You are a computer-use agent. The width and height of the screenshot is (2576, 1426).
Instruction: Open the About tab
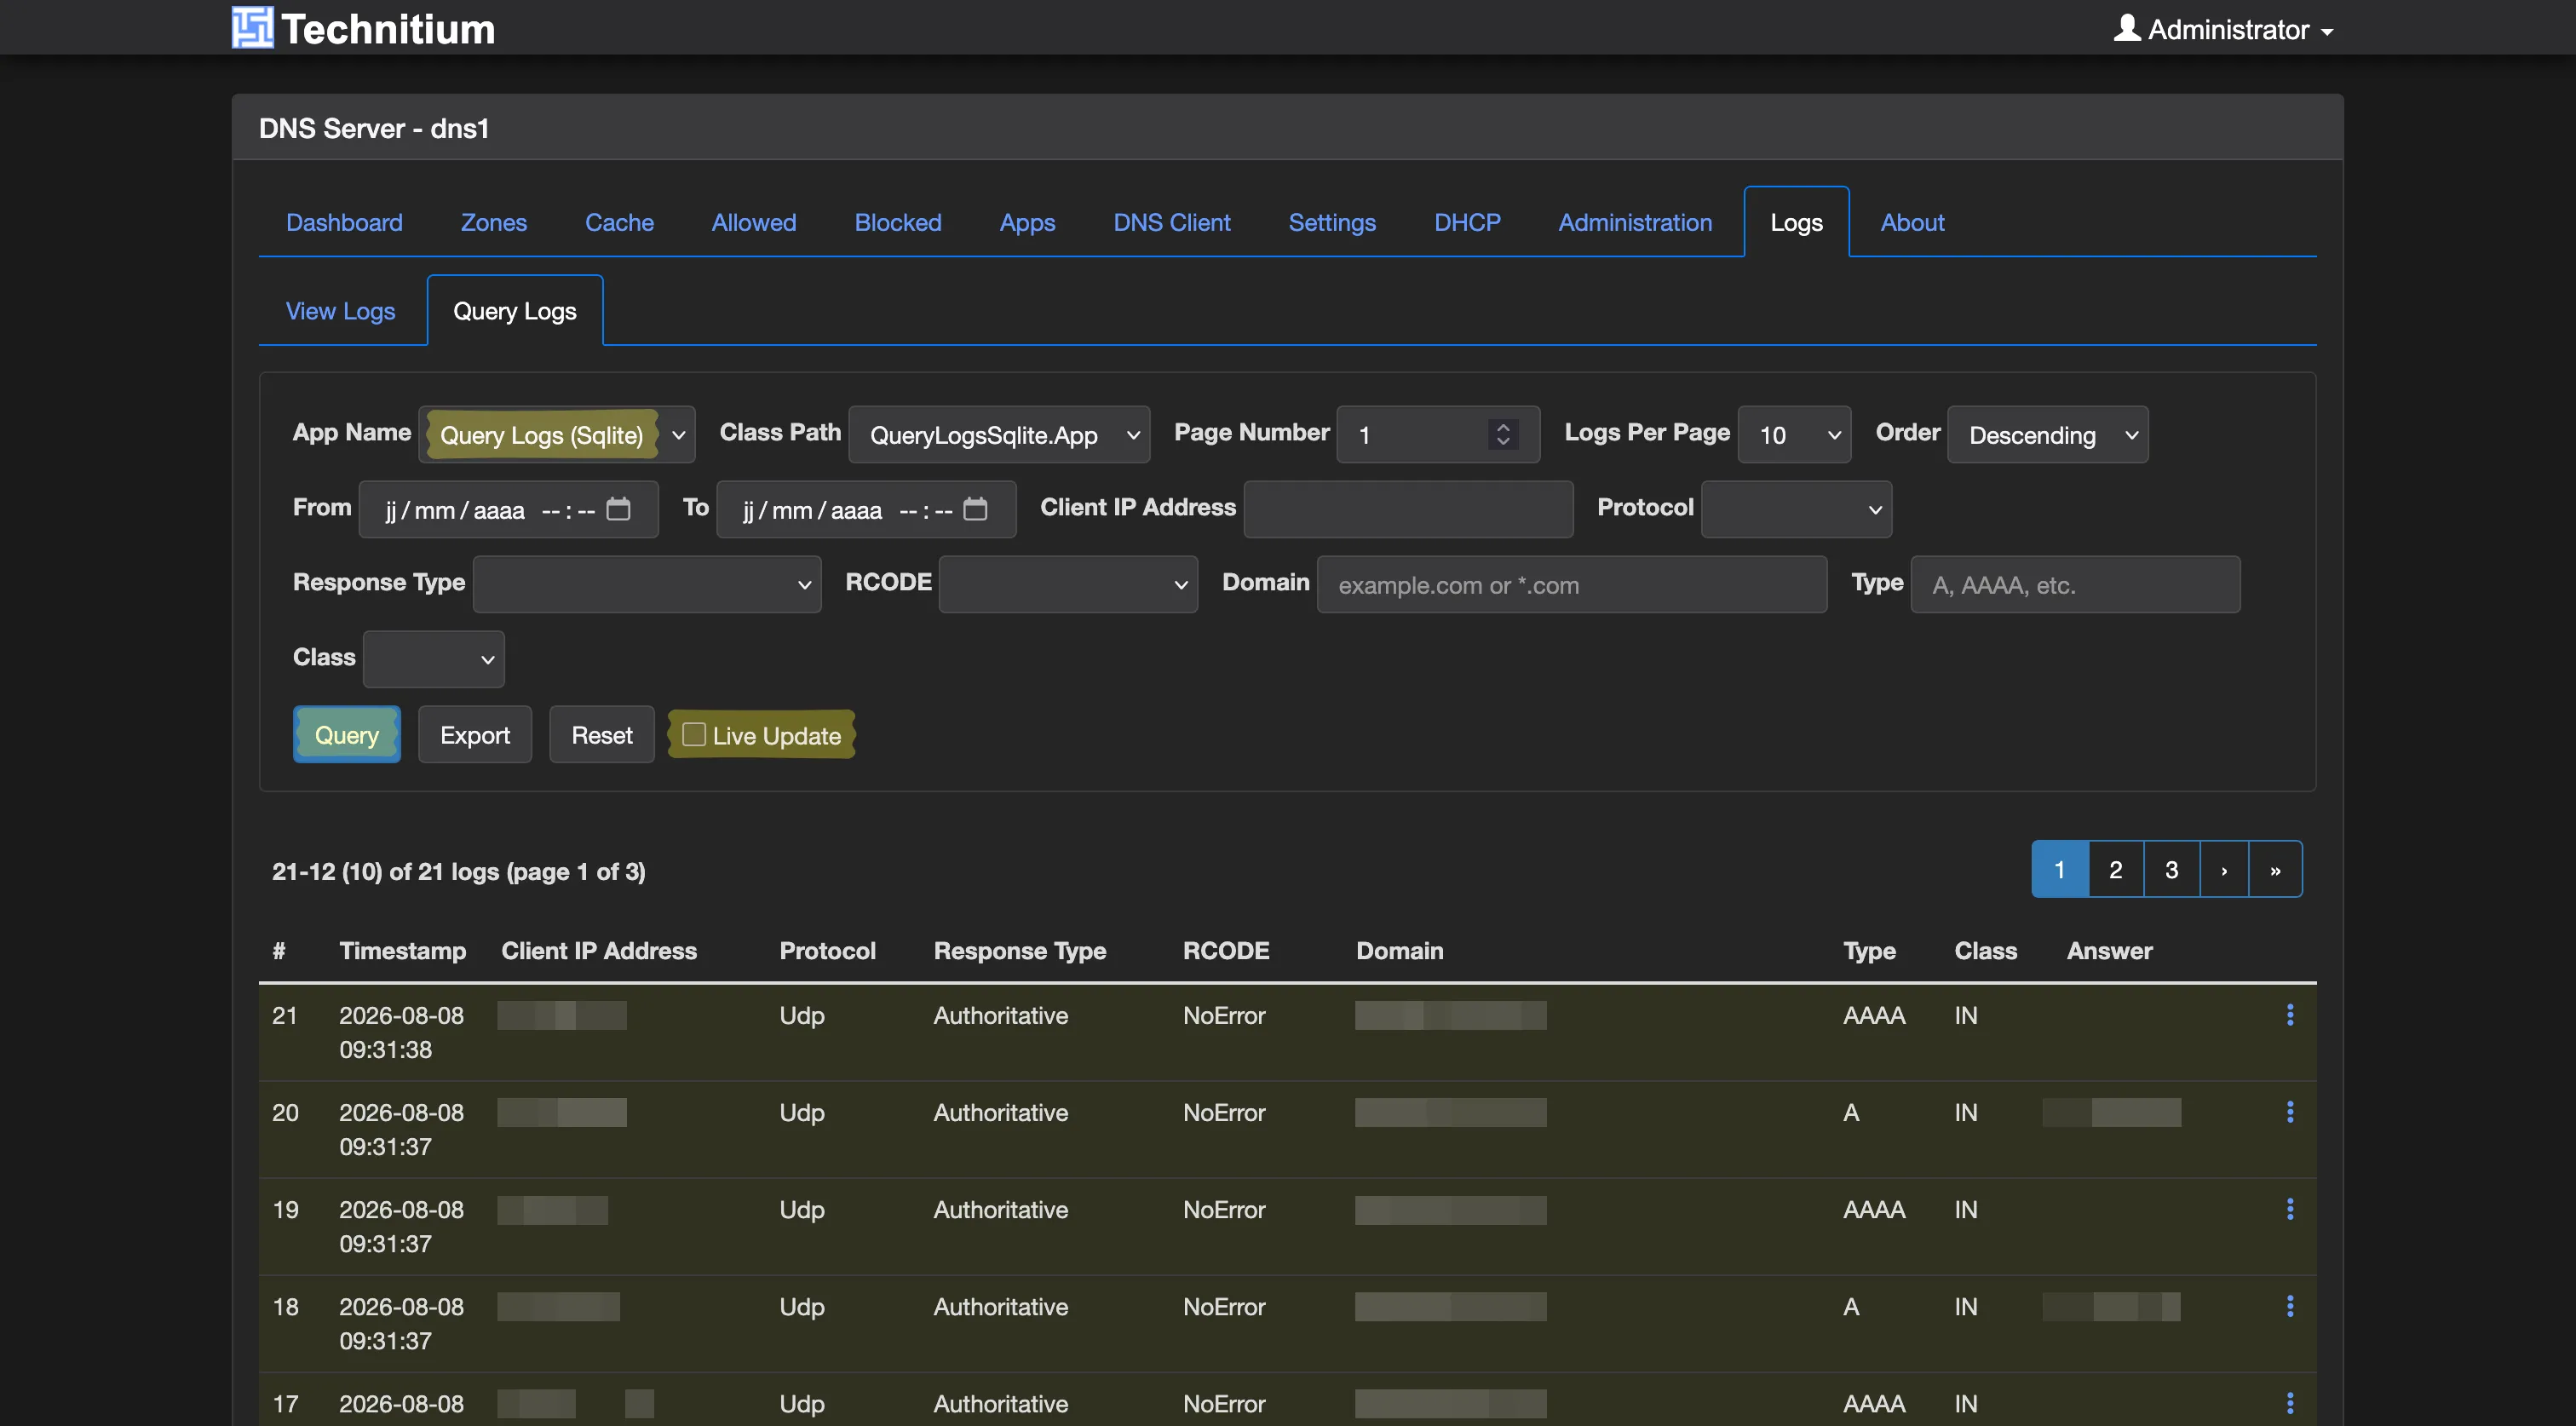pos(1912,222)
